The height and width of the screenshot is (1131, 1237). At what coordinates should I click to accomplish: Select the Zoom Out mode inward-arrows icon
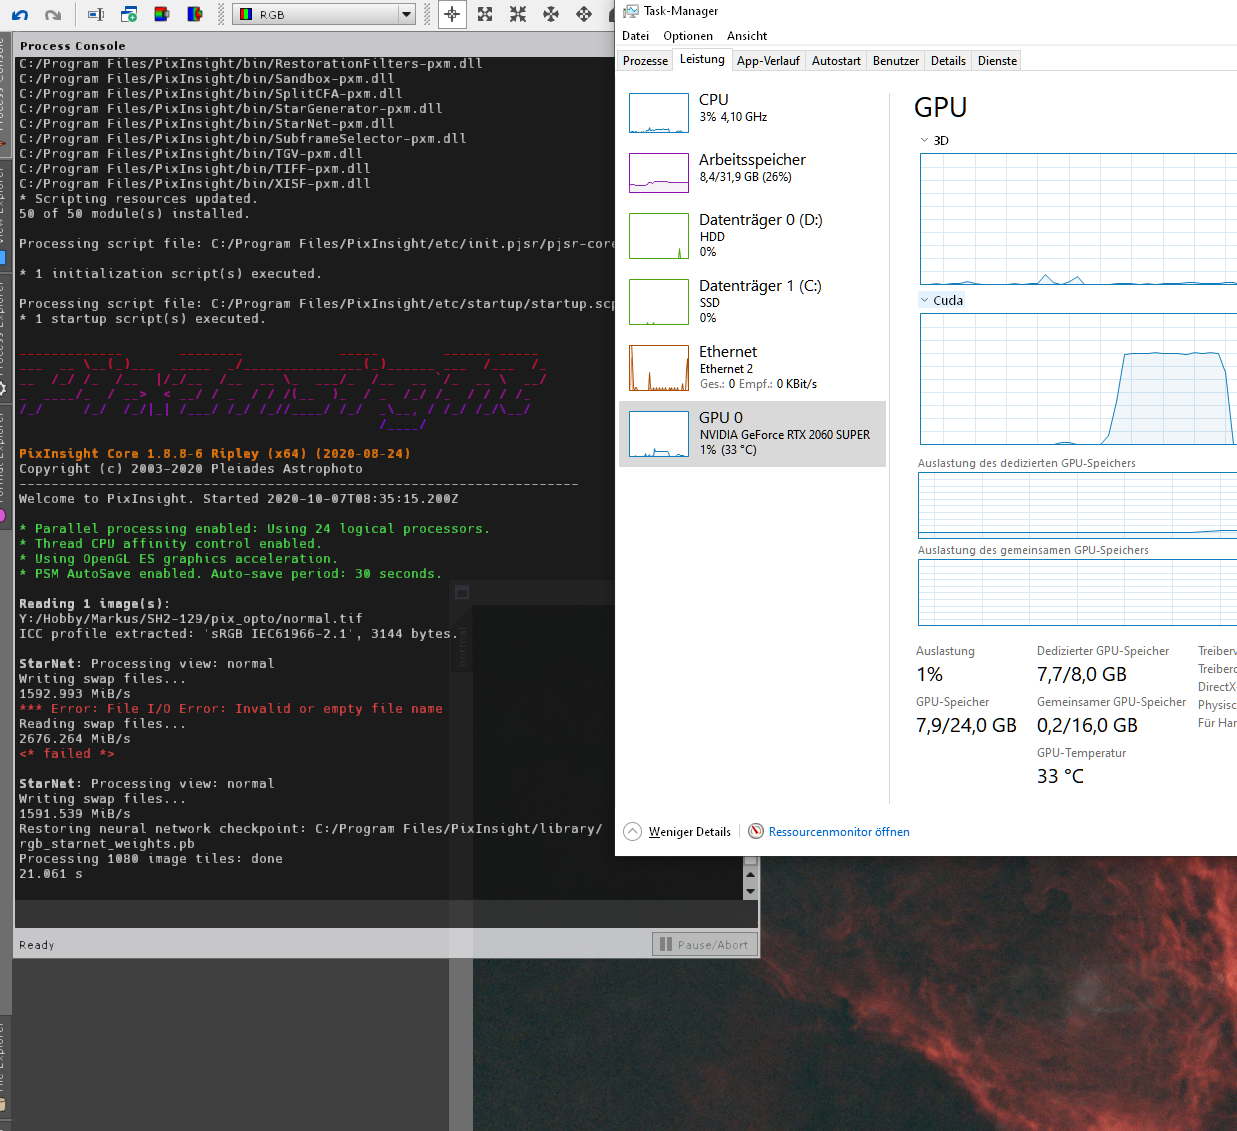(x=518, y=14)
